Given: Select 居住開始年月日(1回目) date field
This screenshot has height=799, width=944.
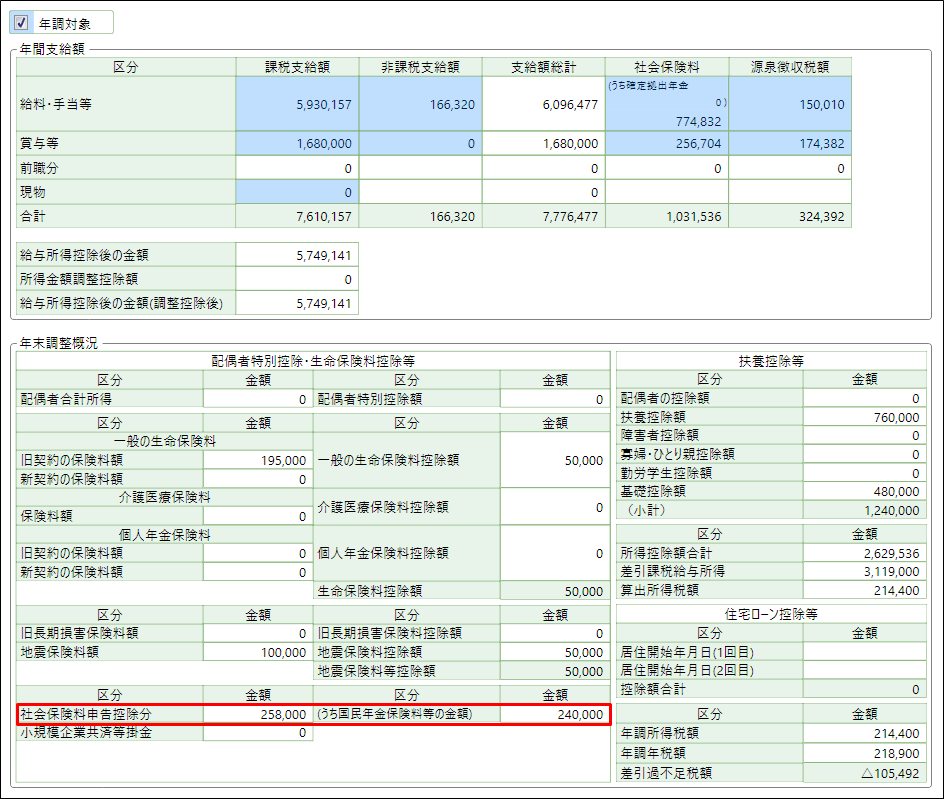Looking at the screenshot, I should click(x=863, y=652).
